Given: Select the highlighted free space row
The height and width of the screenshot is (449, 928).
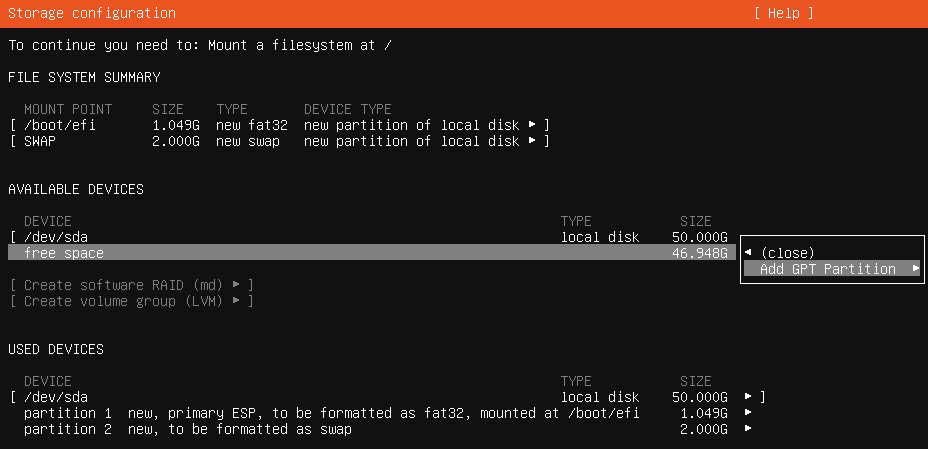Looking at the screenshot, I should [372, 253].
